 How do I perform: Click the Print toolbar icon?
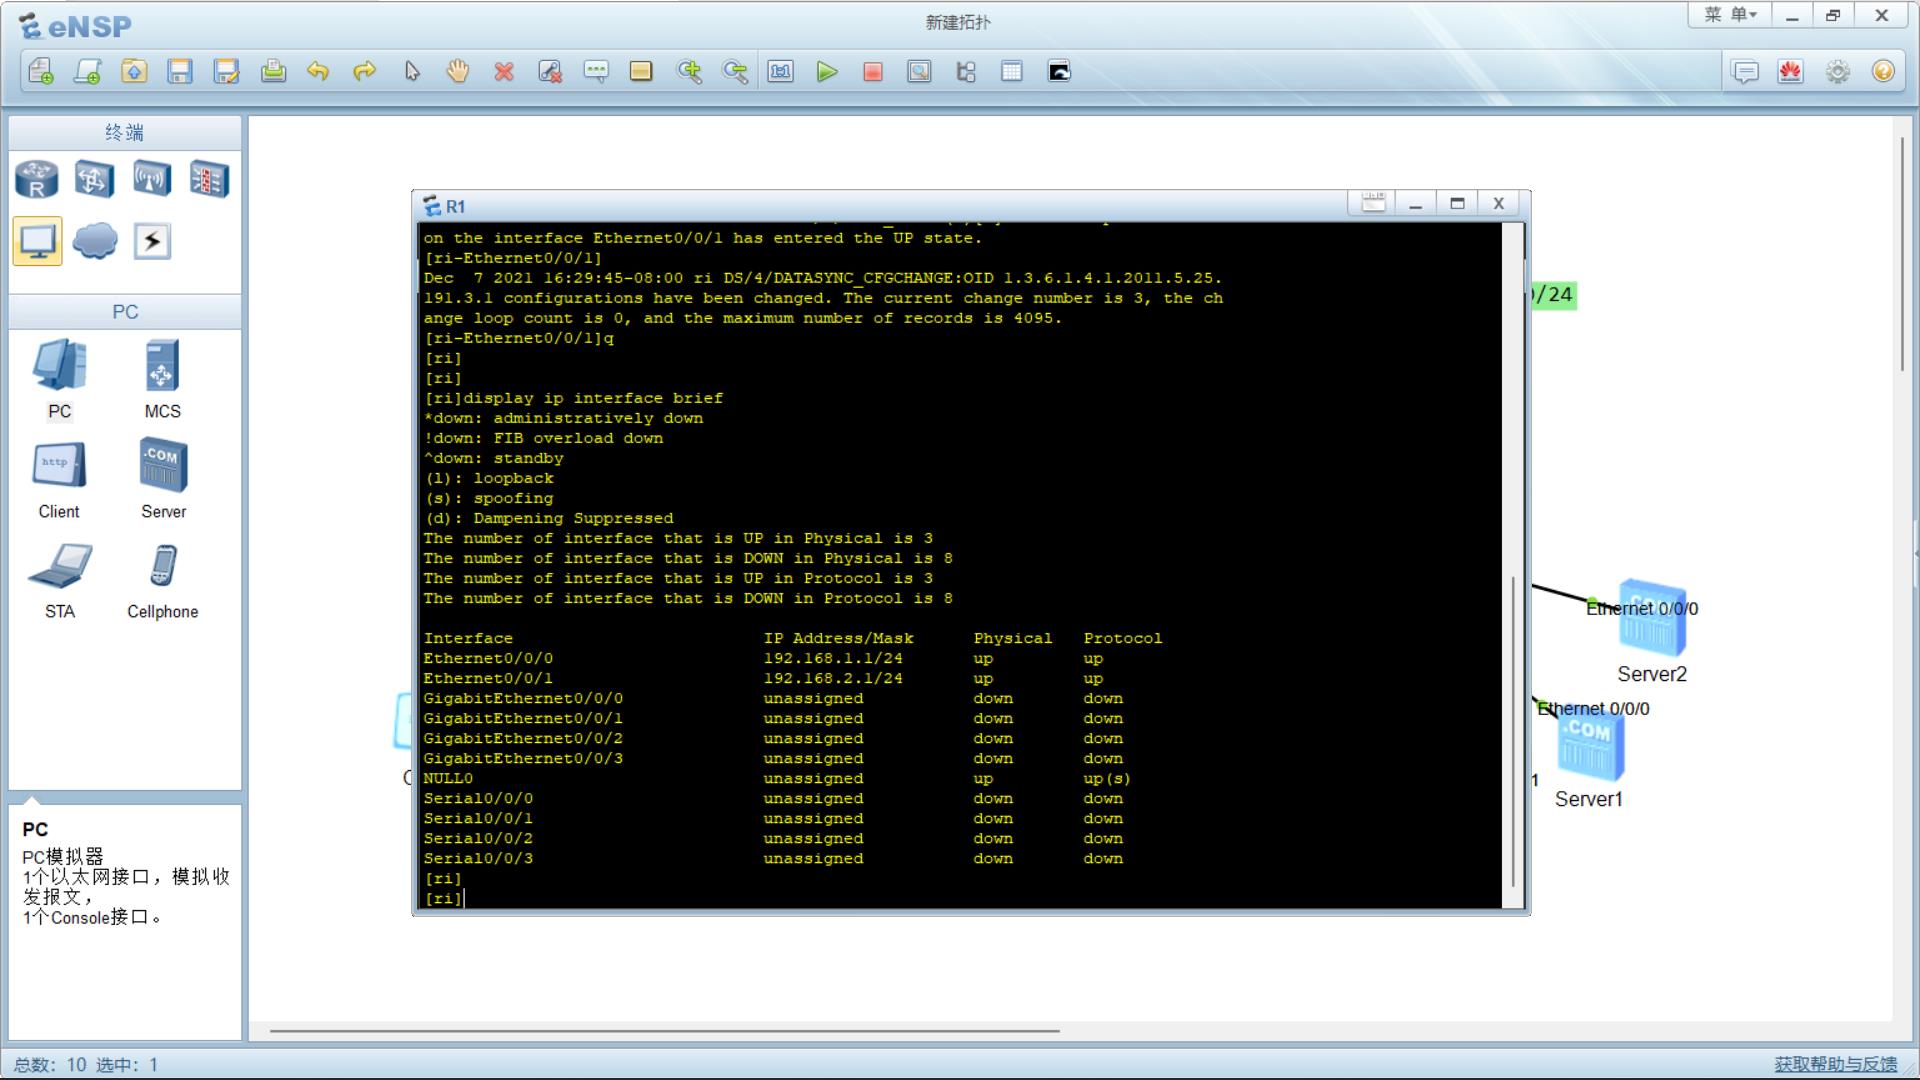(273, 71)
